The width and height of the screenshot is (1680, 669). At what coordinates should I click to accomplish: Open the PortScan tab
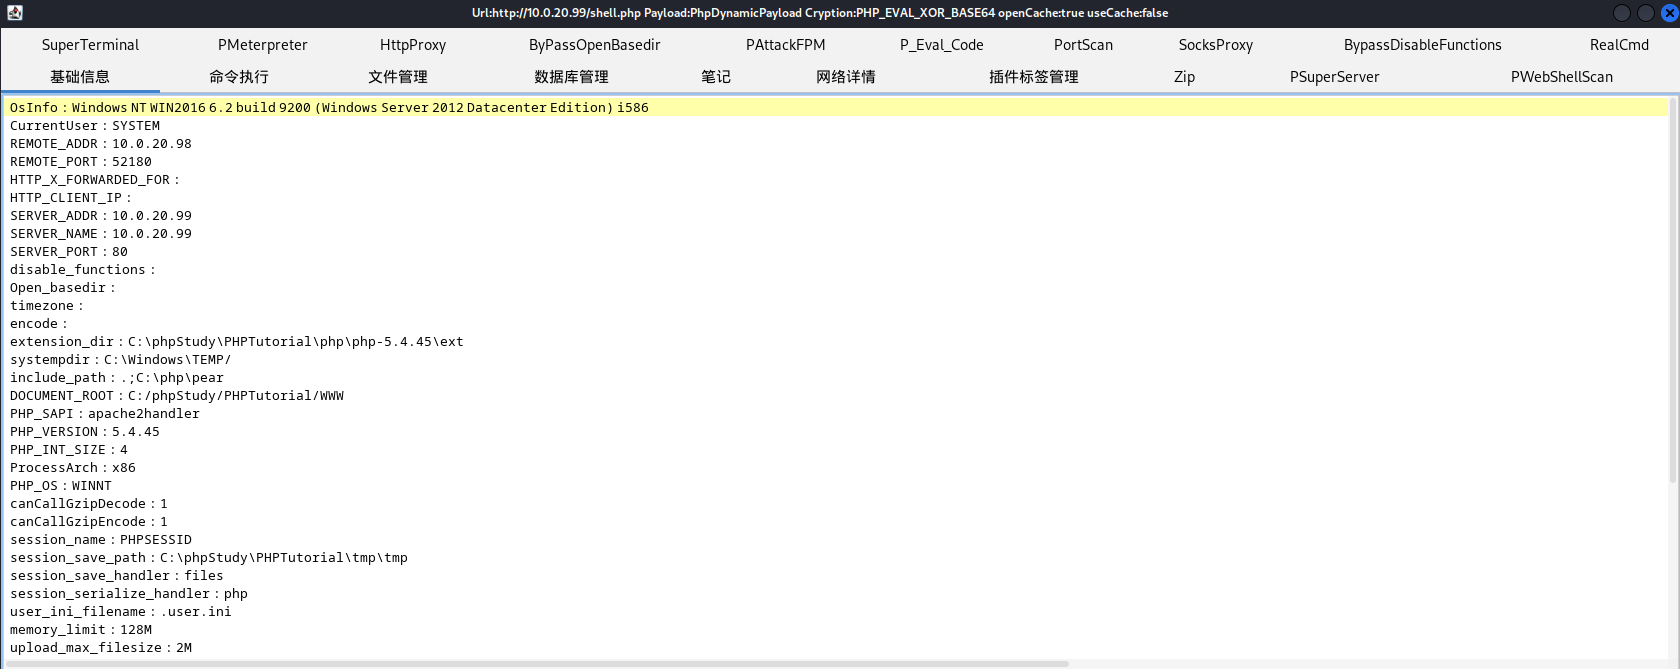(x=1083, y=45)
